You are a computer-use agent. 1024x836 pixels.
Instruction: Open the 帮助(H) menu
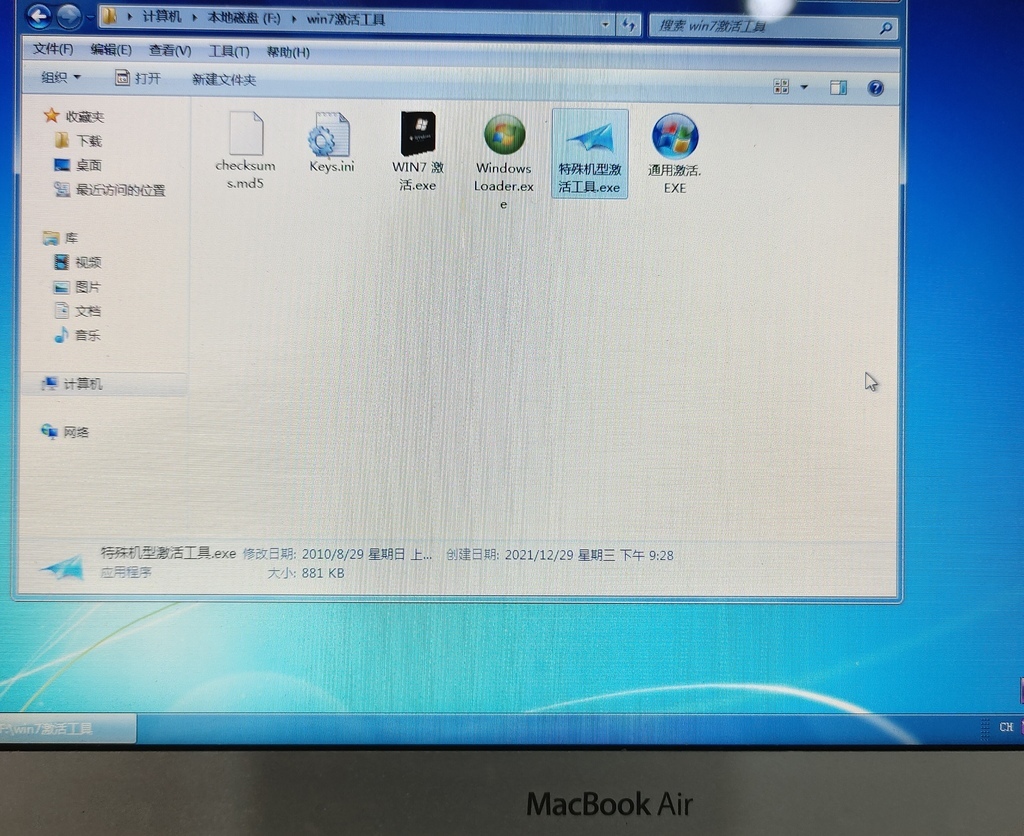(288, 52)
